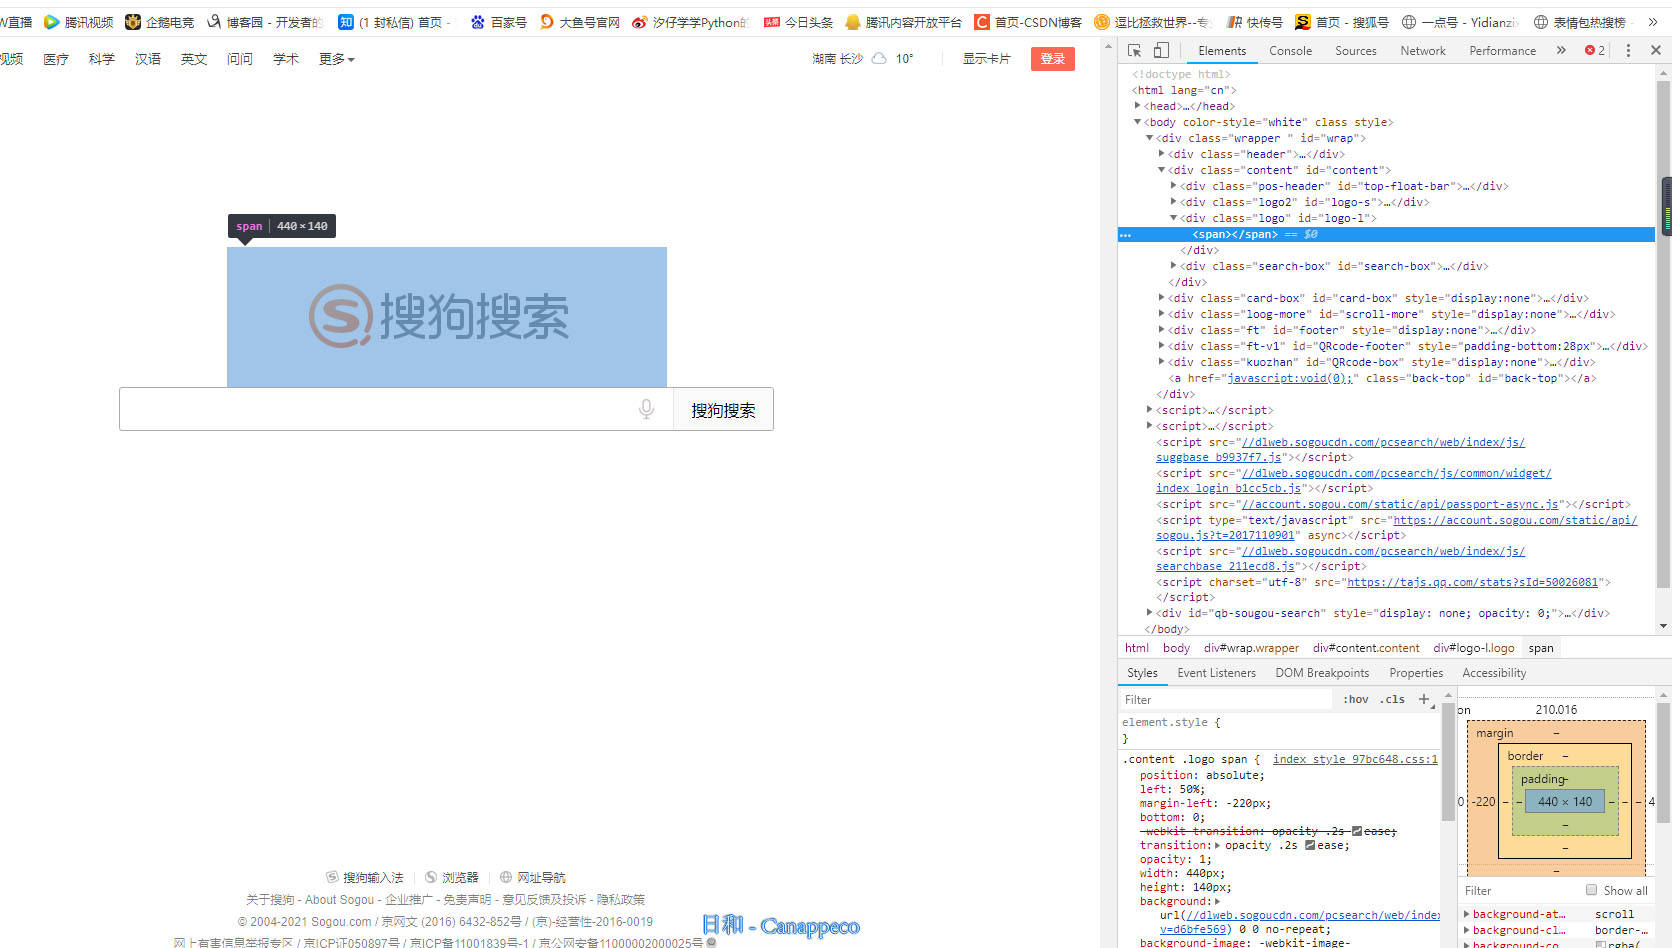Click the inspect element picker icon
Image resolution: width=1672 pixels, height=948 pixels.
coord(1134,50)
